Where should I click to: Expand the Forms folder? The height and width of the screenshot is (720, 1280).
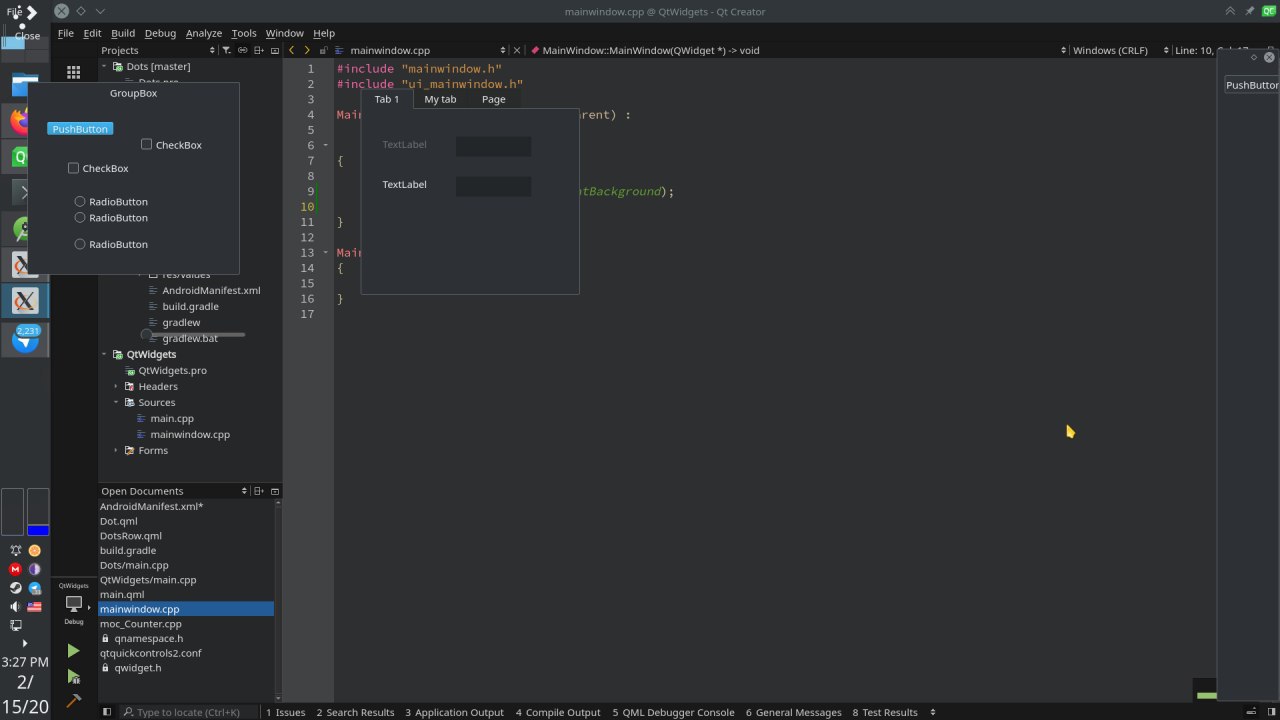pos(116,450)
